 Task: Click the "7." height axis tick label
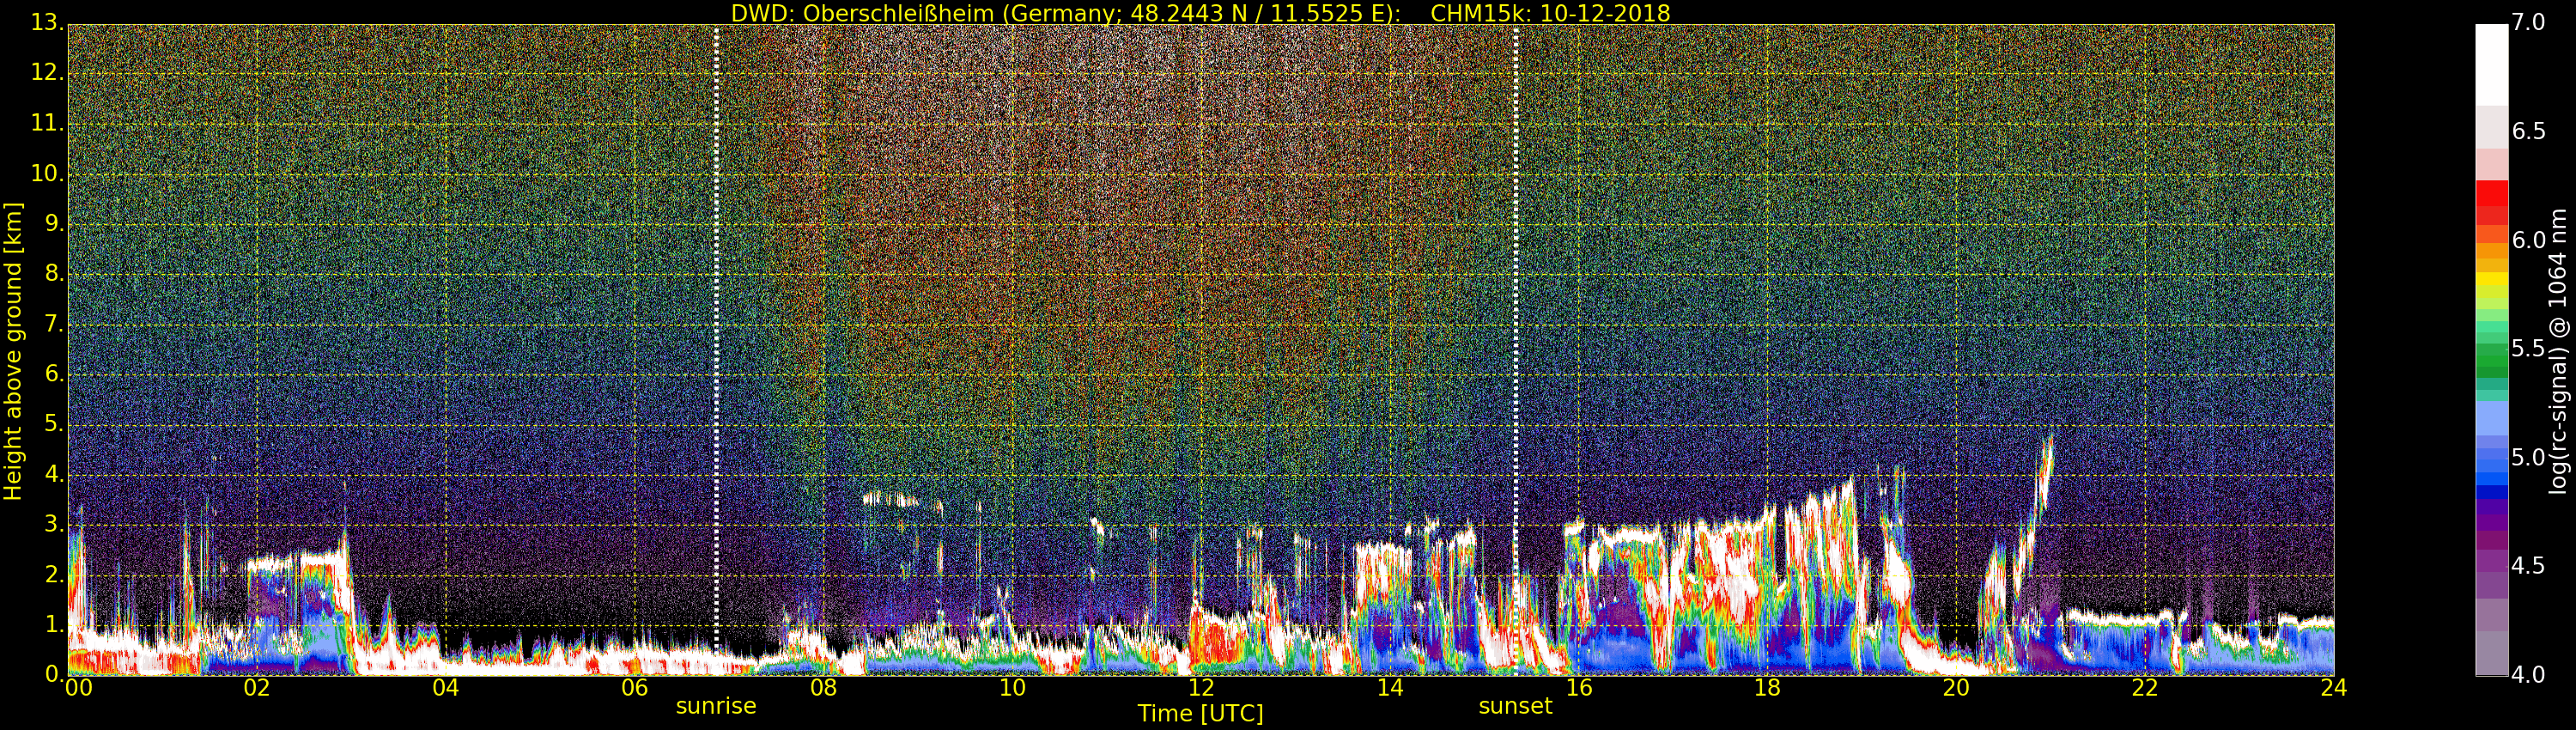pyautogui.click(x=54, y=323)
